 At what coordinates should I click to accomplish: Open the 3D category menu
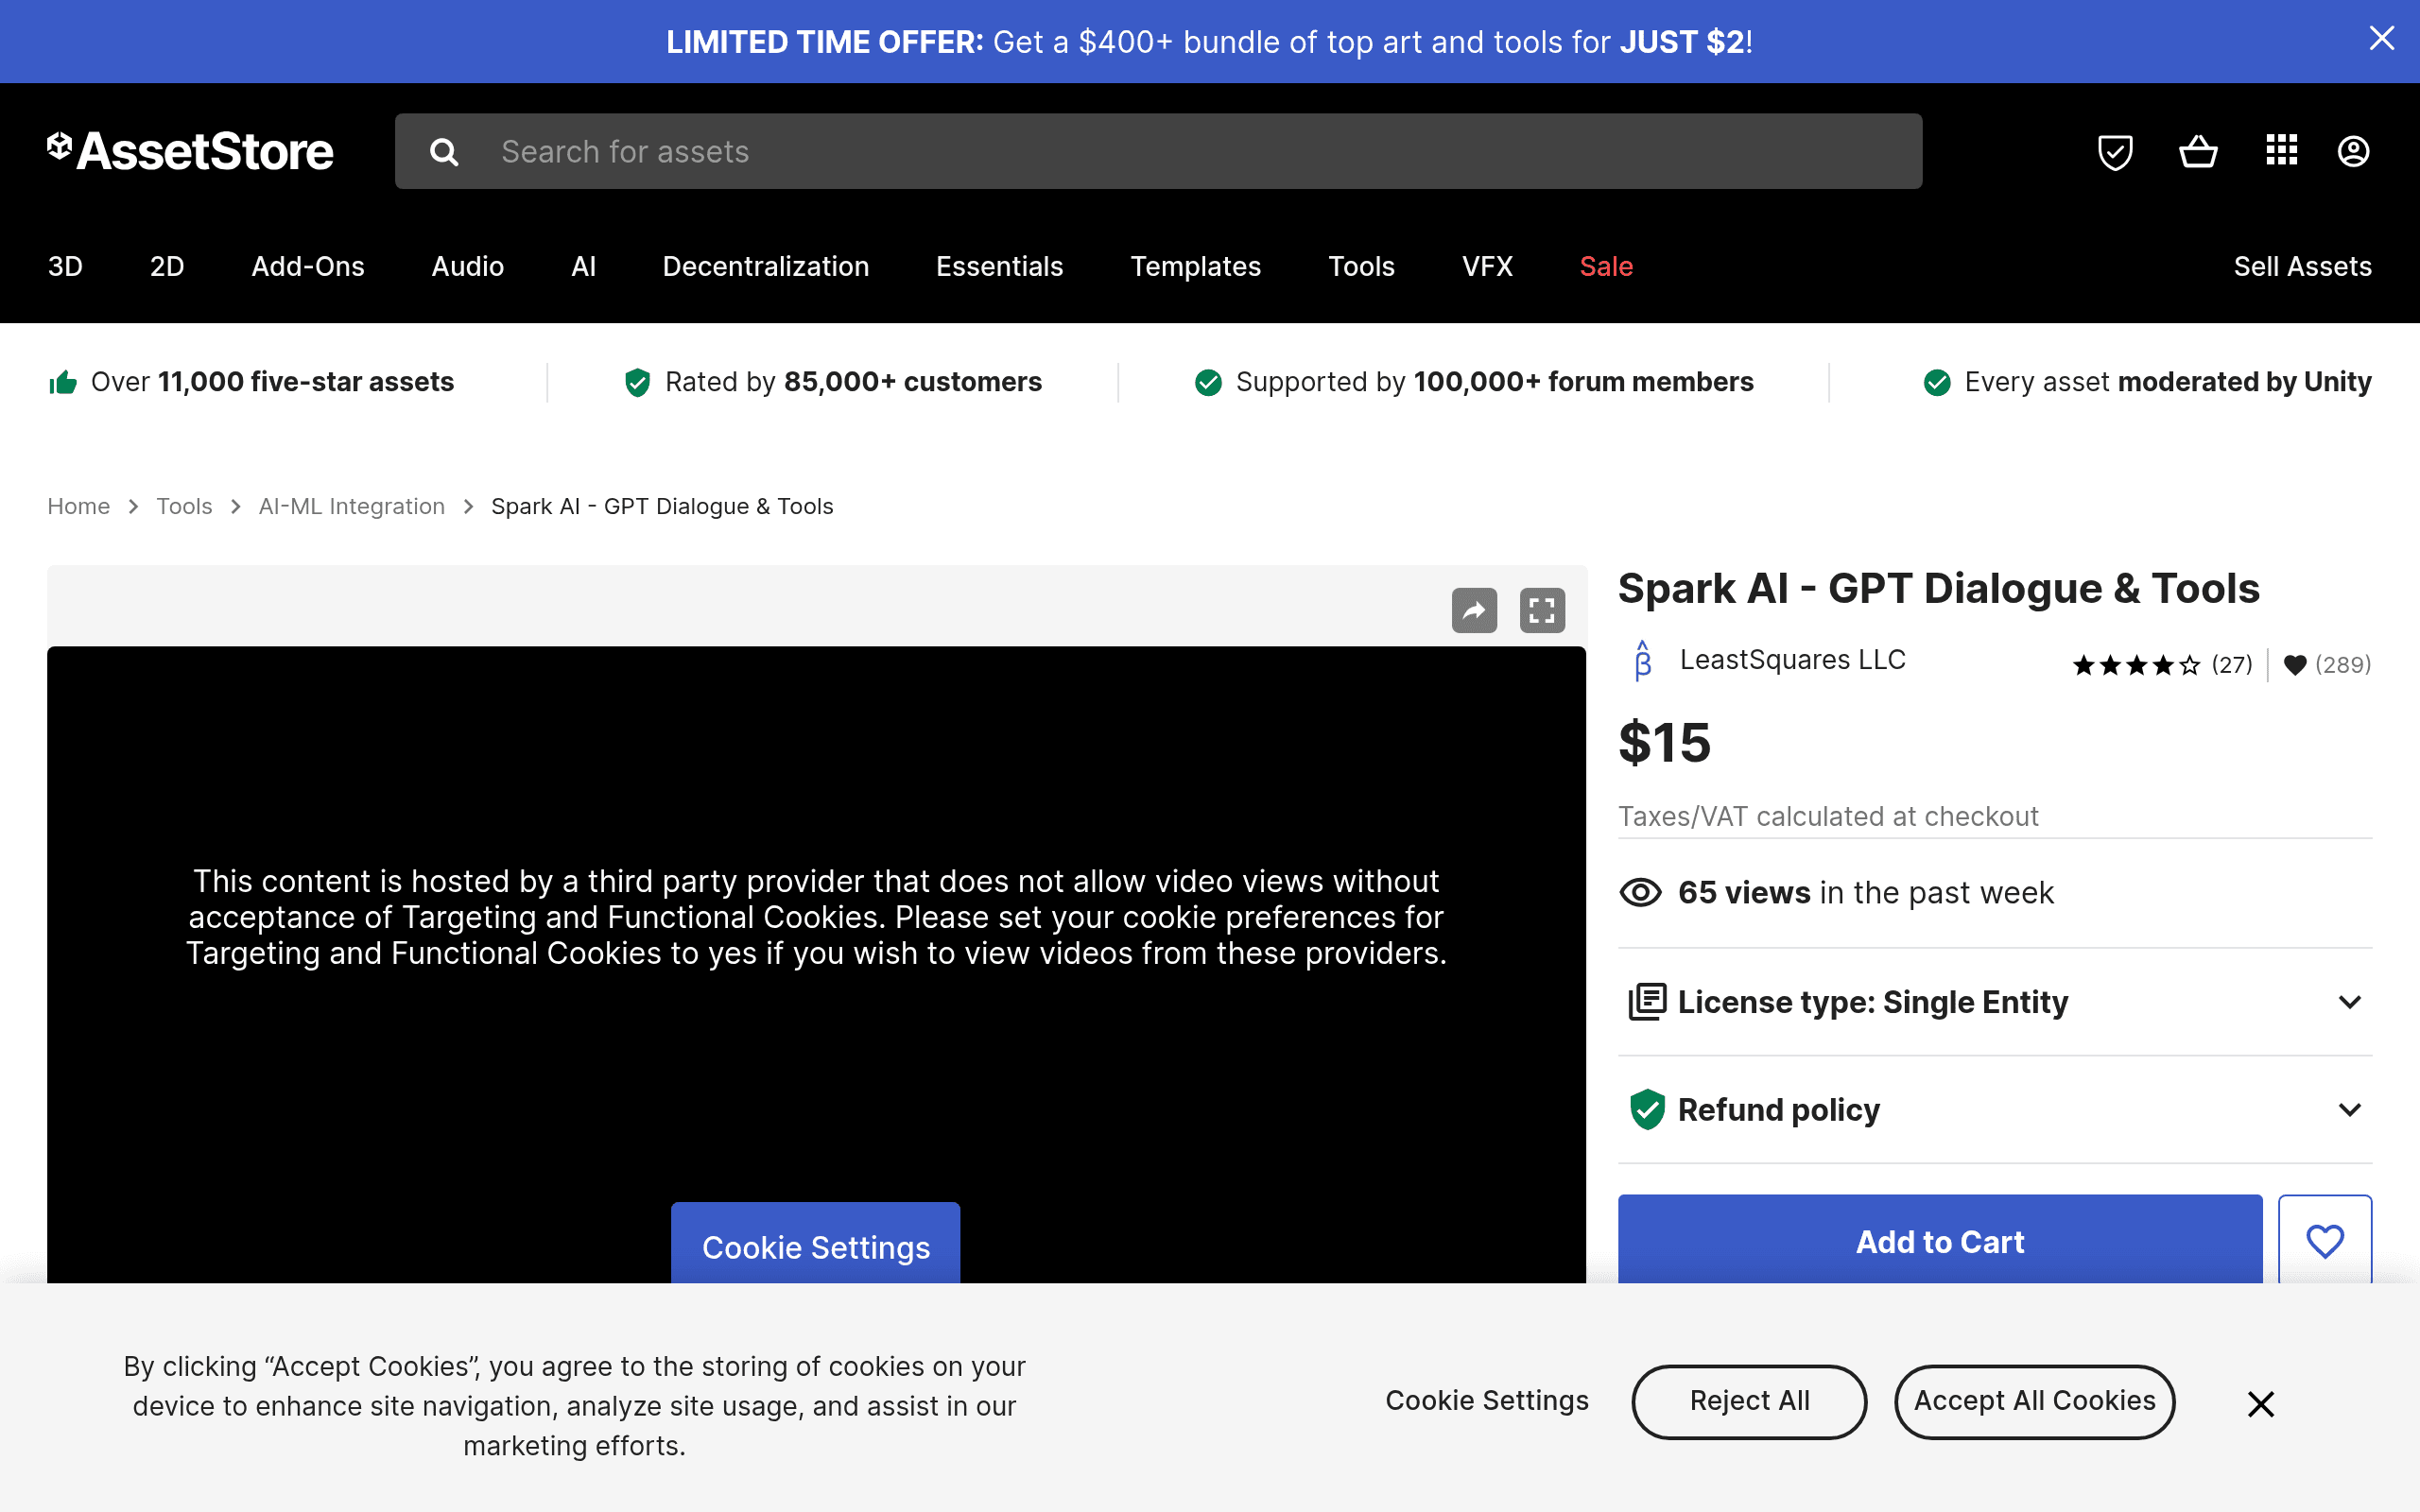tap(65, 266)
